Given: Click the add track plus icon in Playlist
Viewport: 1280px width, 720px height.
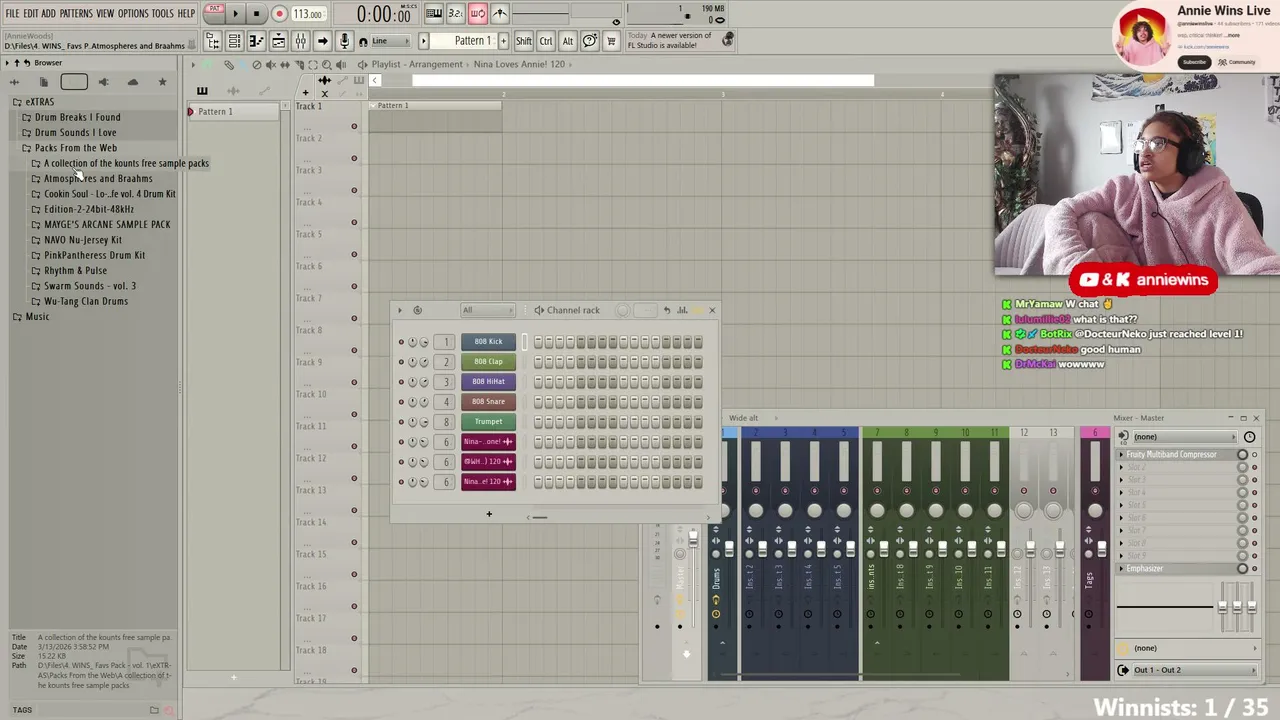Looking at the screenshot, I should (305, 93).
